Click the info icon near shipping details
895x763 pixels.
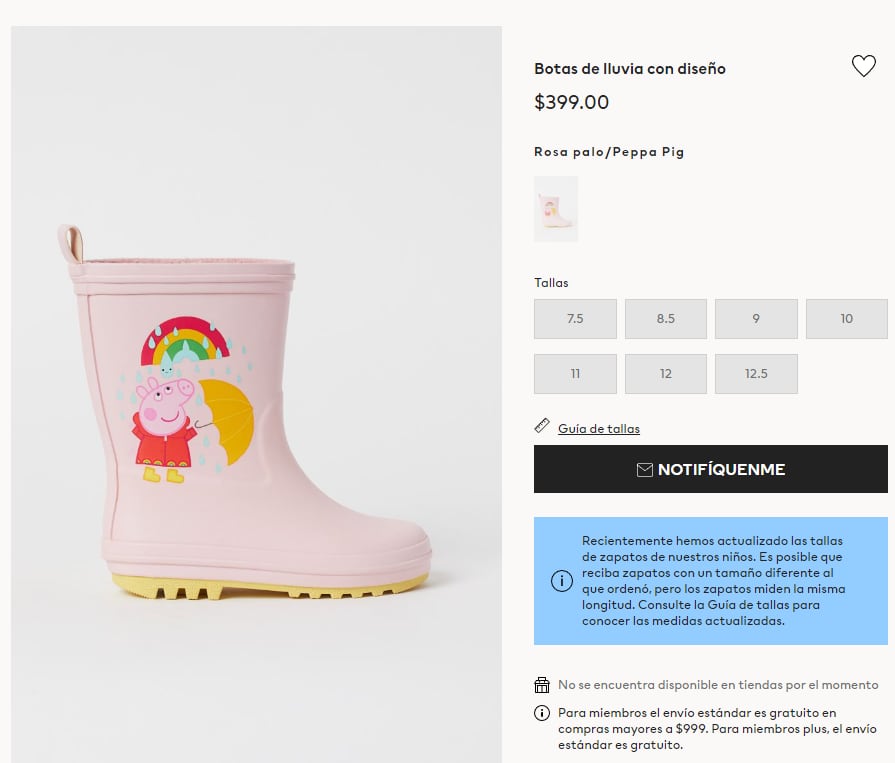pos(541,714)
